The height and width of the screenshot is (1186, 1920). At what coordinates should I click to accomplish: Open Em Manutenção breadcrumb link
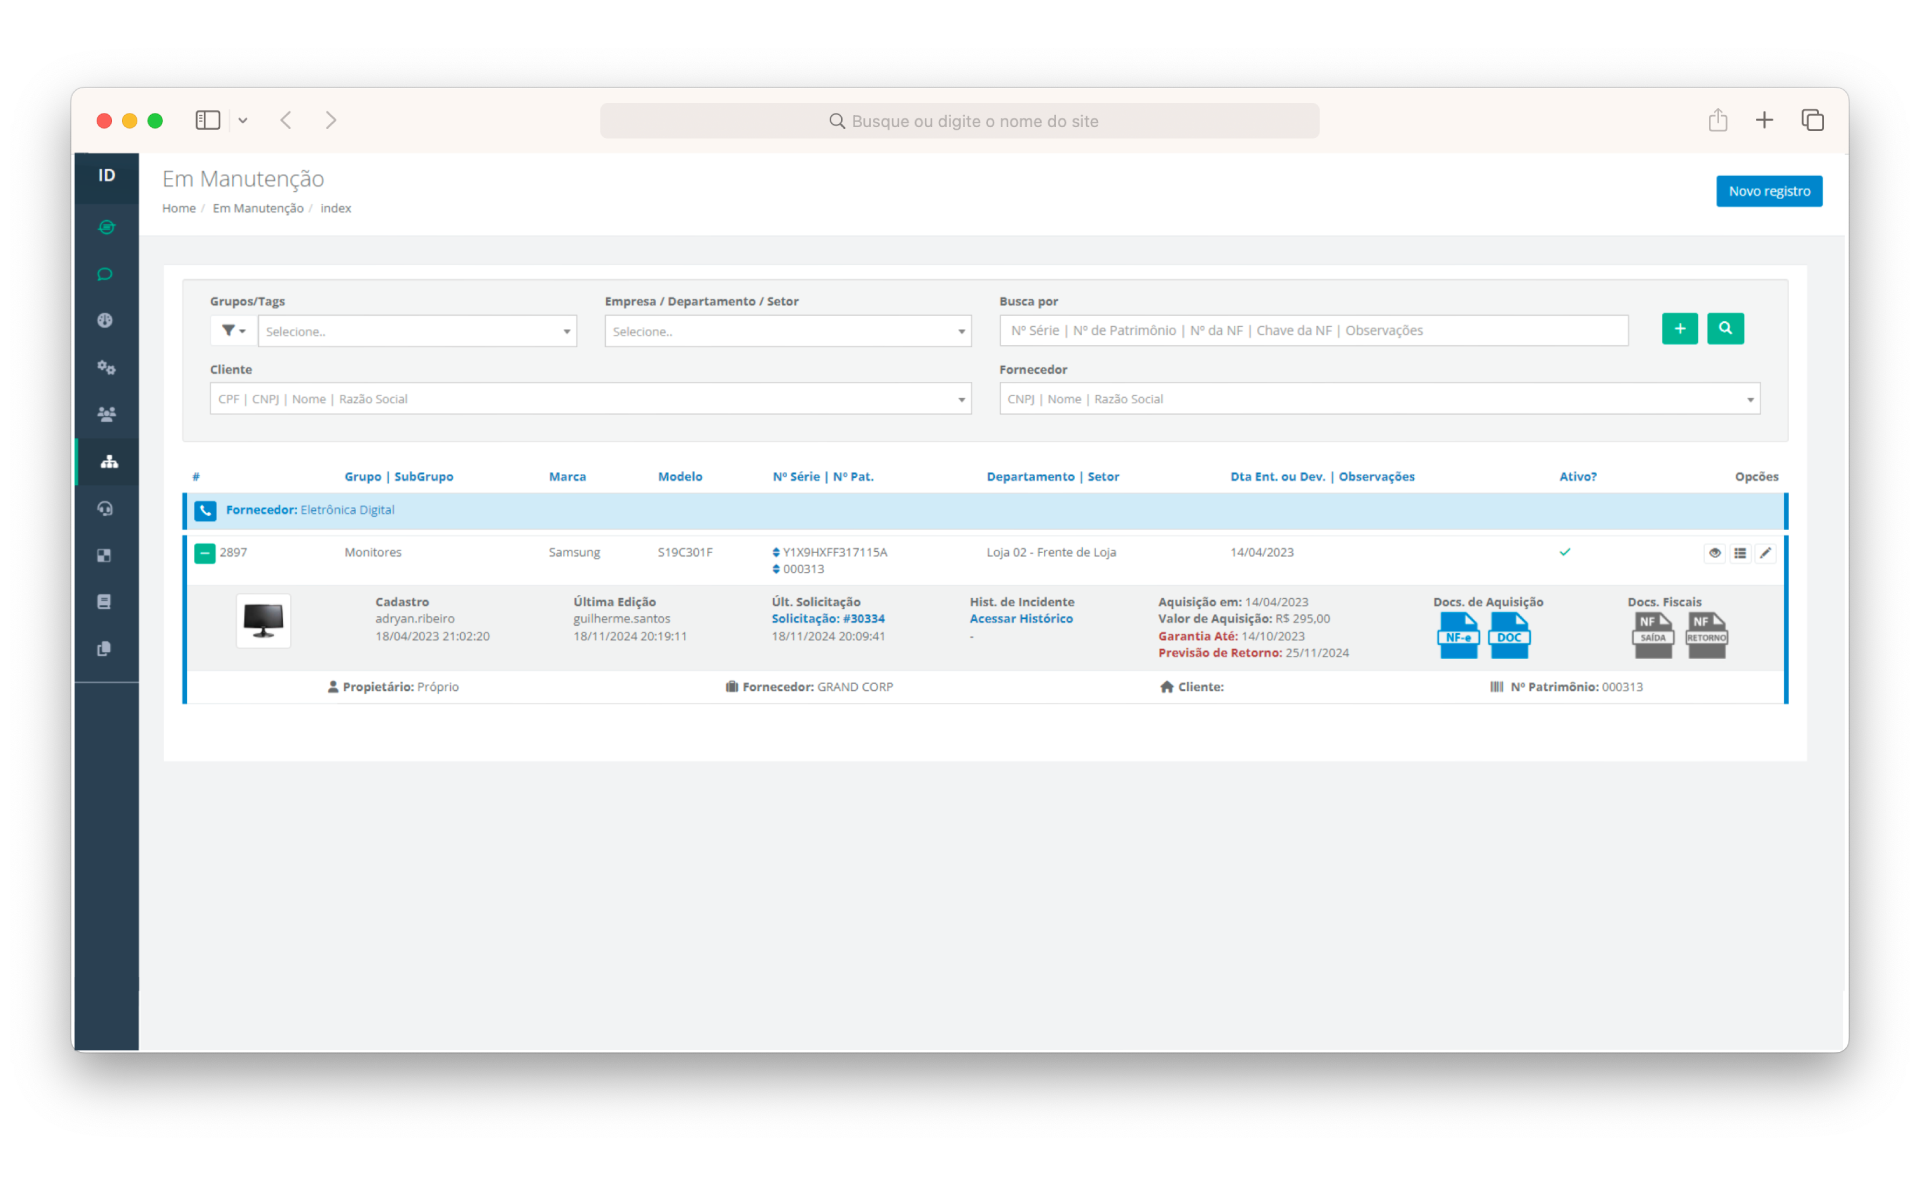click(258, 208)
